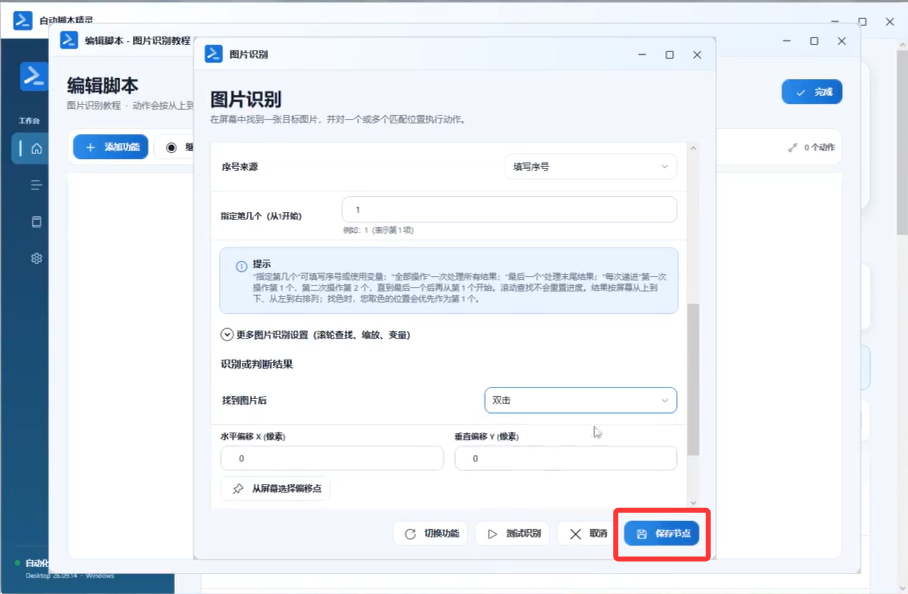Viewport: 908px width, 594px height.
Task: Focus the 指定第几个 input field
Action: click(x=509, y=210)
